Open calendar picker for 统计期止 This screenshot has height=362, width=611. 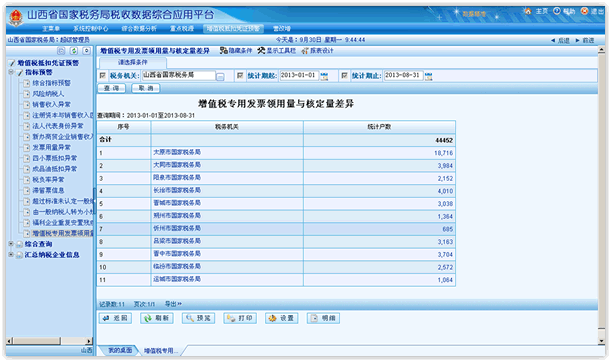[x=429, y=76]
